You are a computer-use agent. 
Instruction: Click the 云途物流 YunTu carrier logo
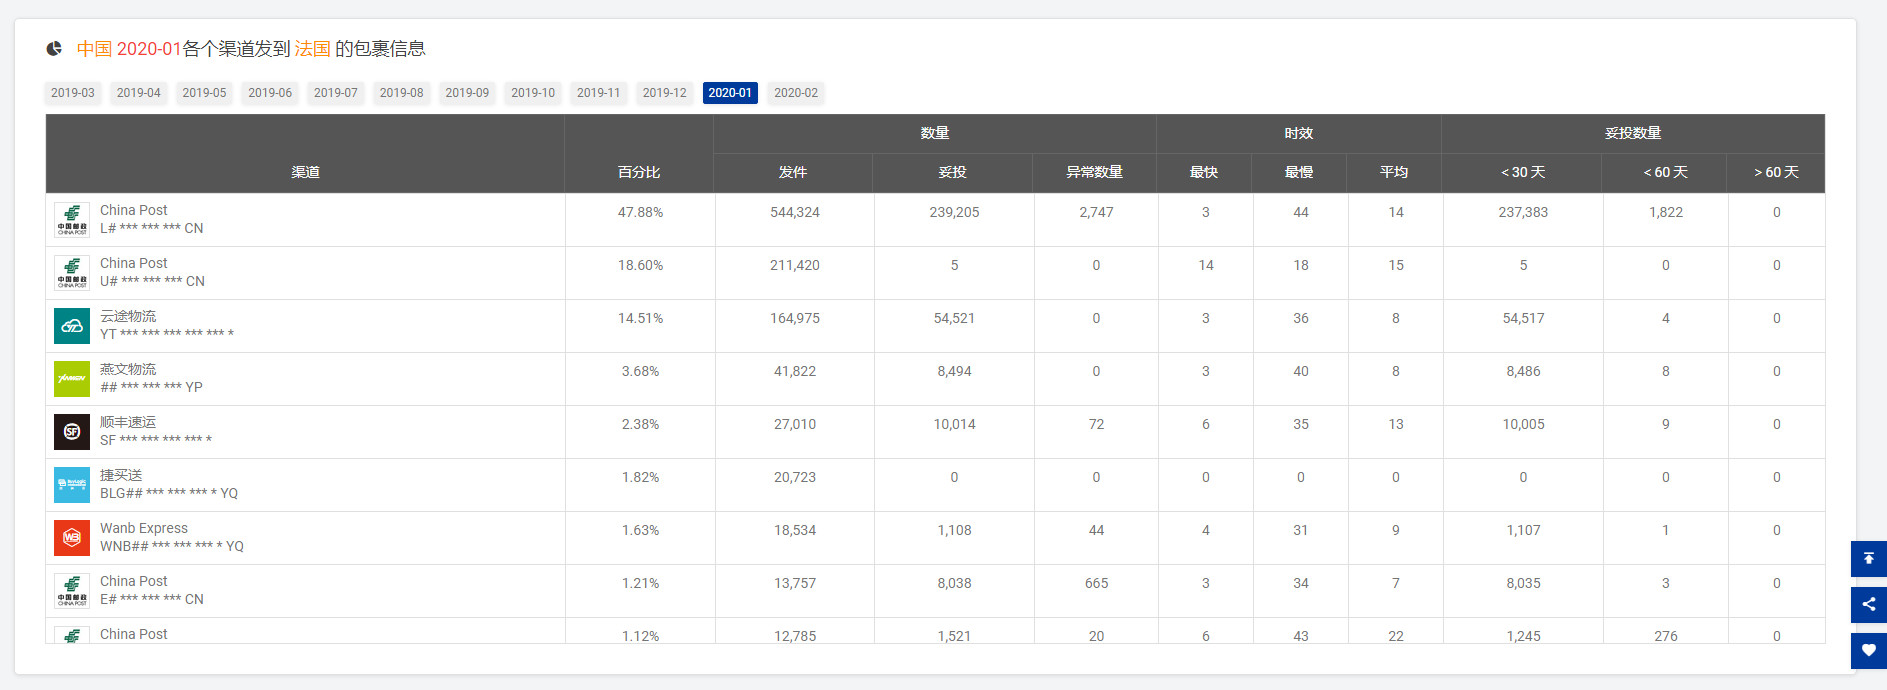72,326
